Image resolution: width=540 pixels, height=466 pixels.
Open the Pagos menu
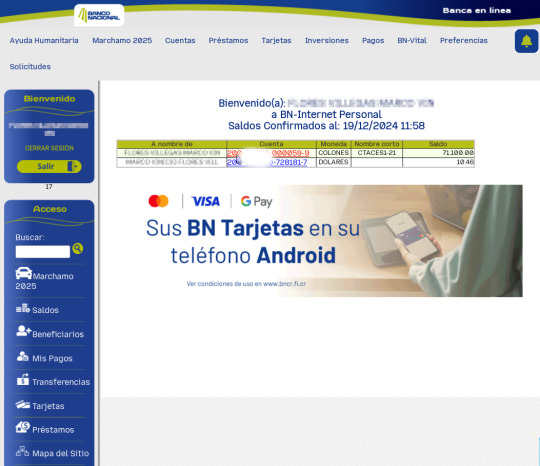point(373,41)
